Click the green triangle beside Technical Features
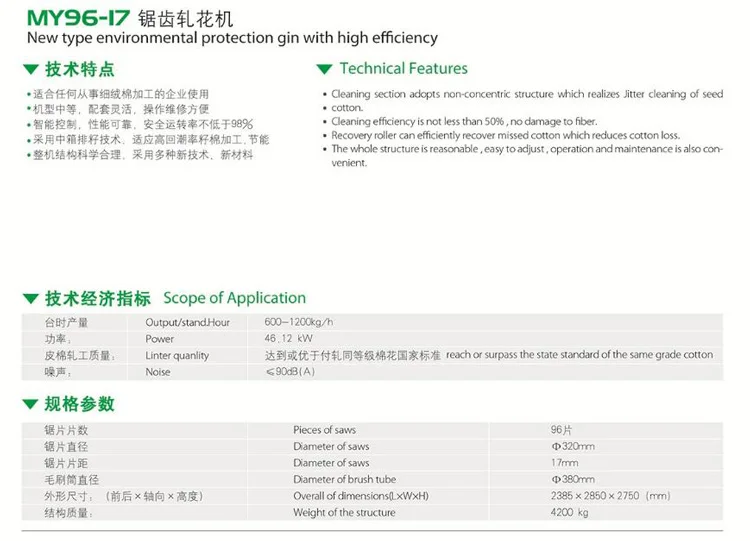Screen dimensions: 750x541 [323, 70]
